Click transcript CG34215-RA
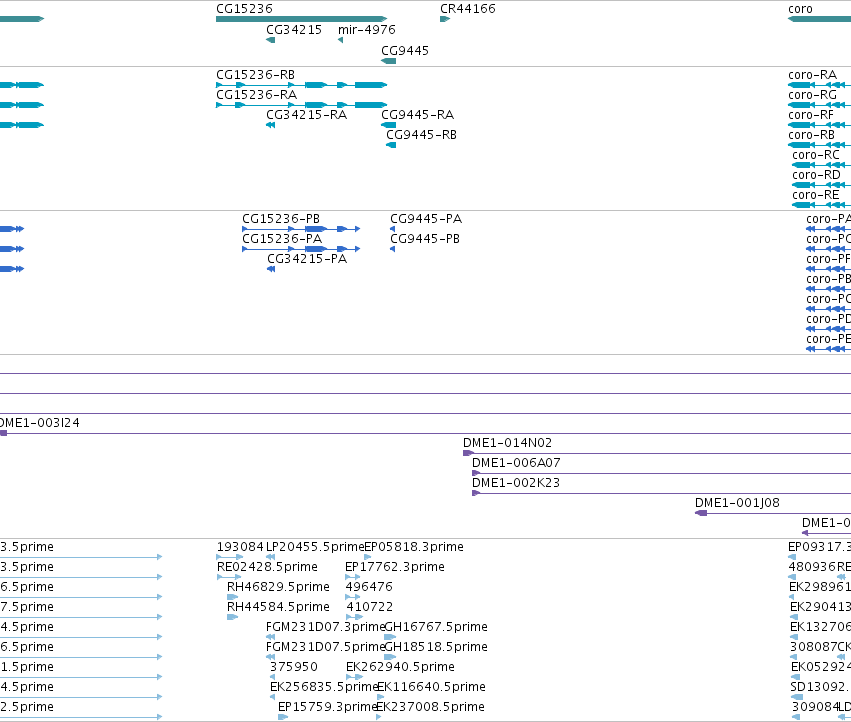 (x=270, y=125)
